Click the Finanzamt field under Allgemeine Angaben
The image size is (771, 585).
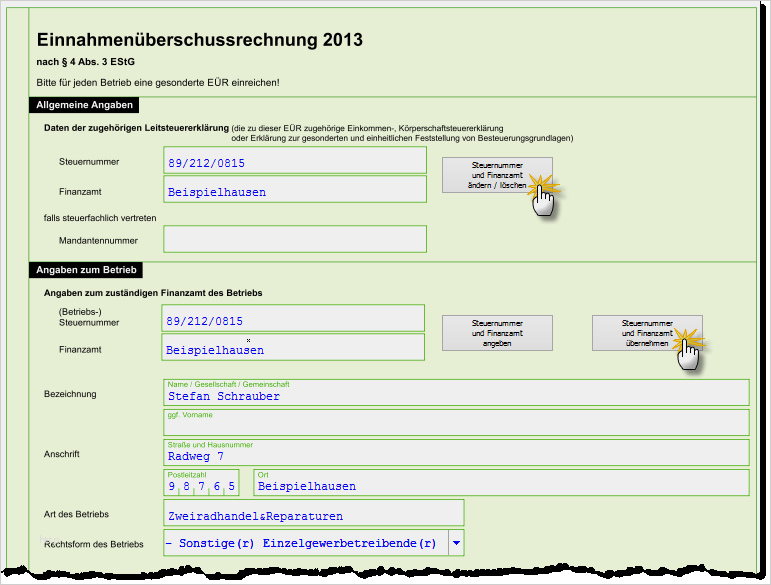[295, 189]
